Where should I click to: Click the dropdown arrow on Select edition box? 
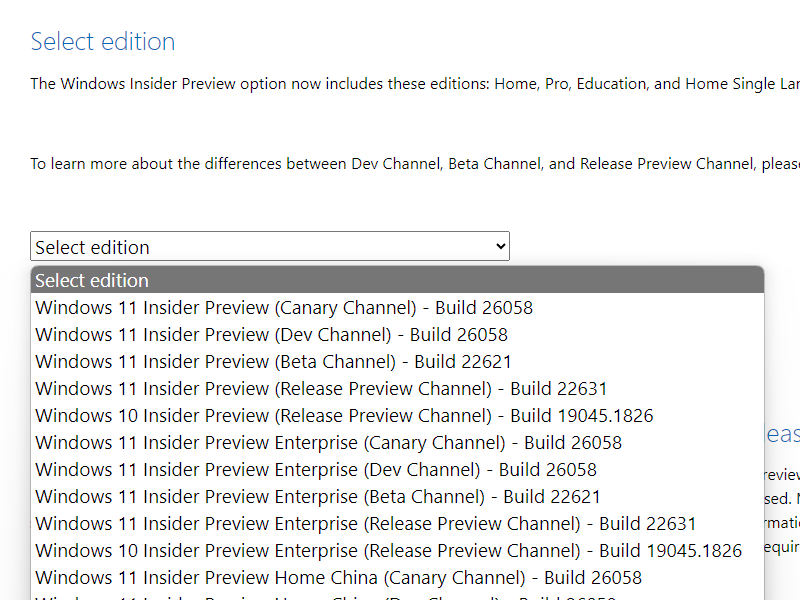497,246
